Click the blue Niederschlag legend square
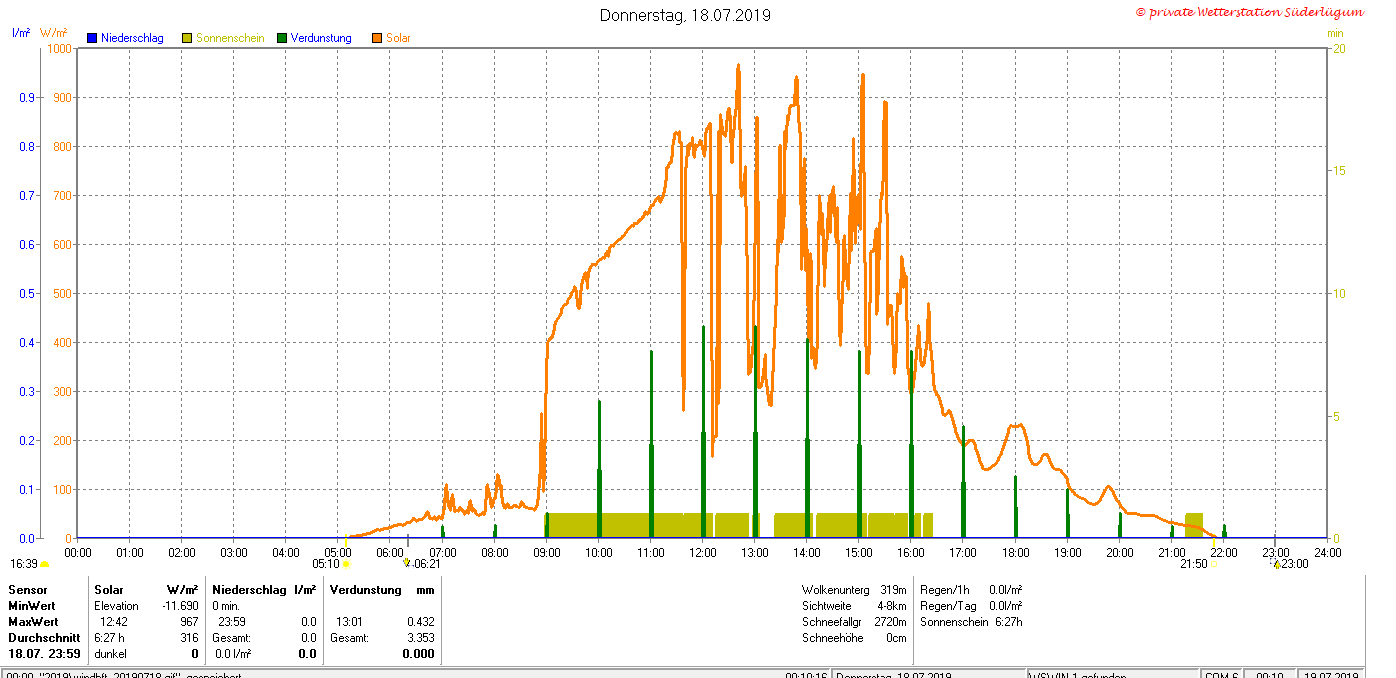This screenshot has height=678, width=1396. coord(92,38)
